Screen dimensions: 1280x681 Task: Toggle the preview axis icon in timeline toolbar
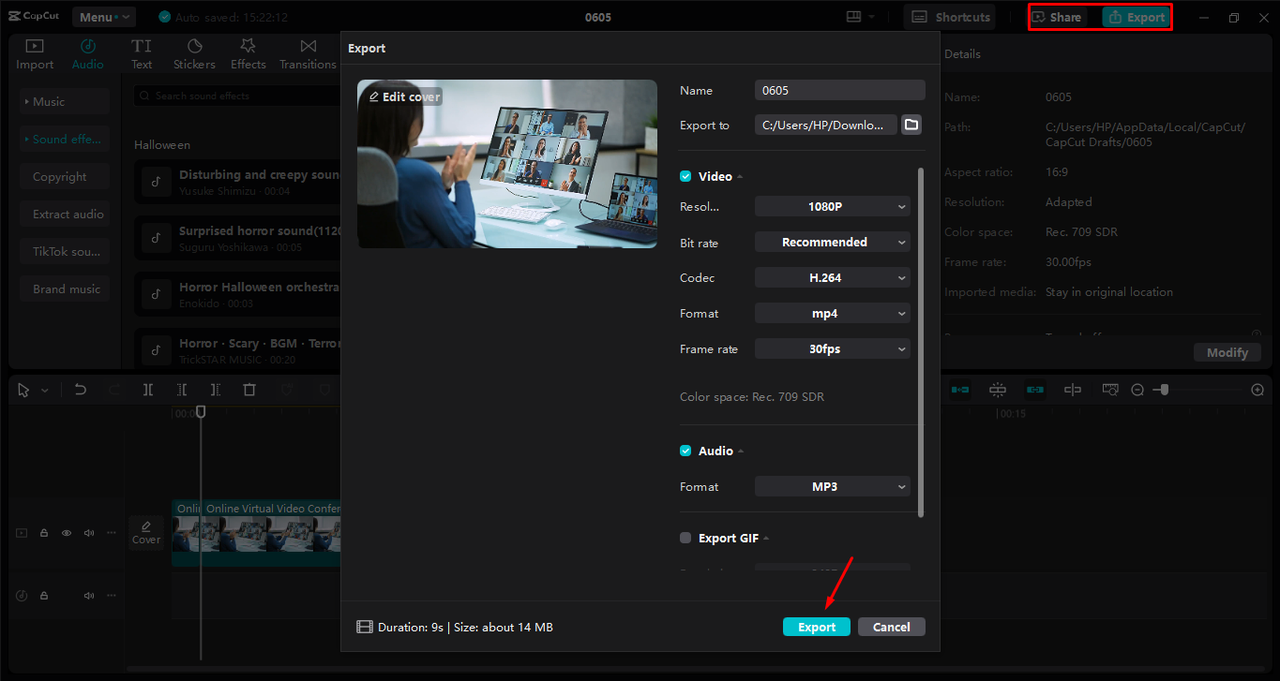pyautogui.click(x=1073, y=390)
